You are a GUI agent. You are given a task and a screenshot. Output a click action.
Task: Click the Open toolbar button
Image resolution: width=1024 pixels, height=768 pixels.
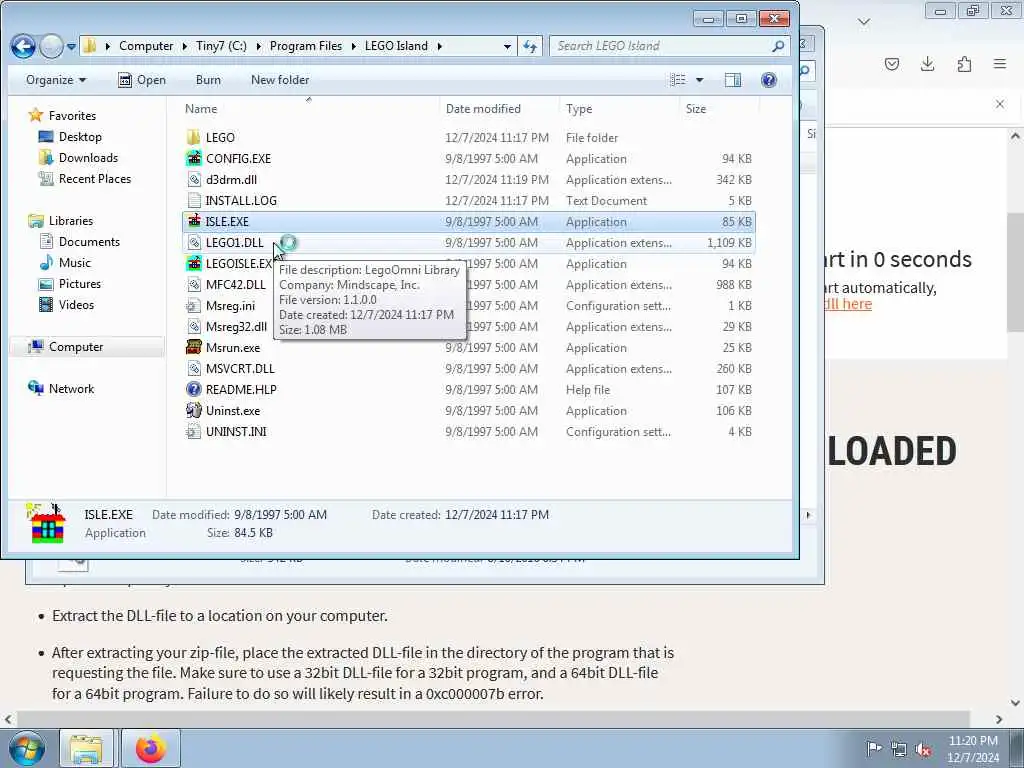[142, 80]
